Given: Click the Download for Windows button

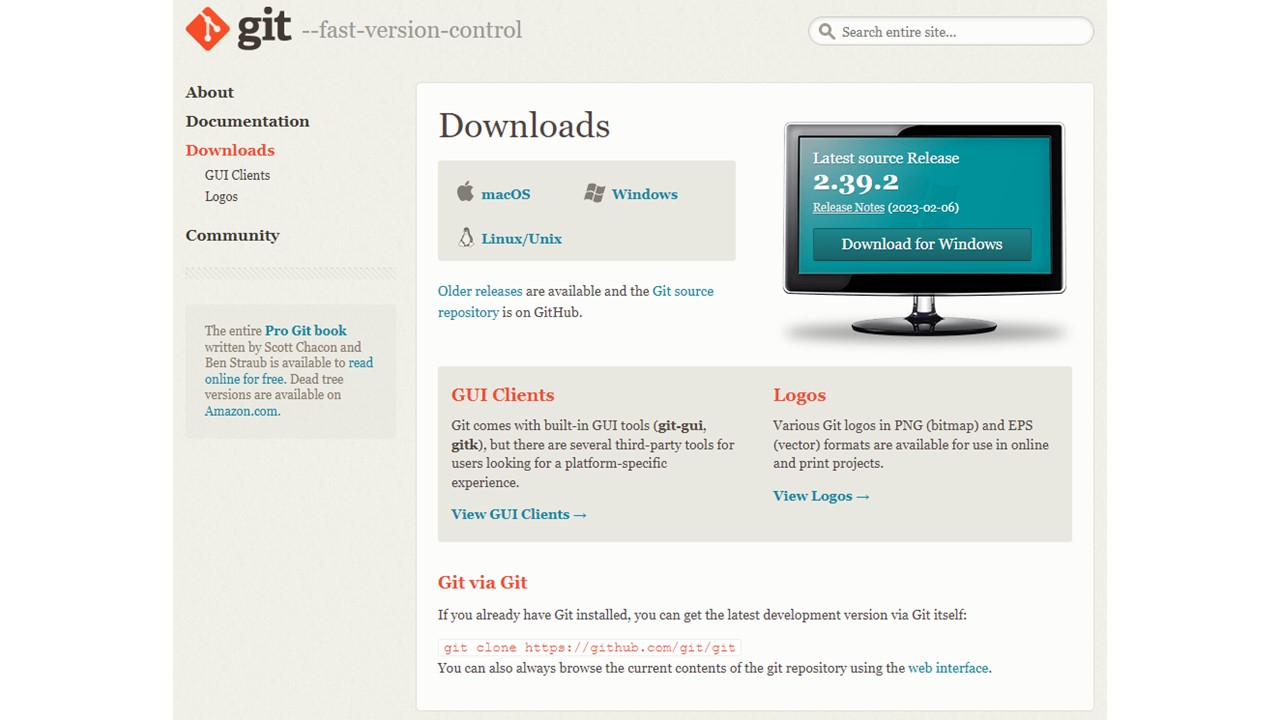Looking at the screenshot, I should 922,244.
